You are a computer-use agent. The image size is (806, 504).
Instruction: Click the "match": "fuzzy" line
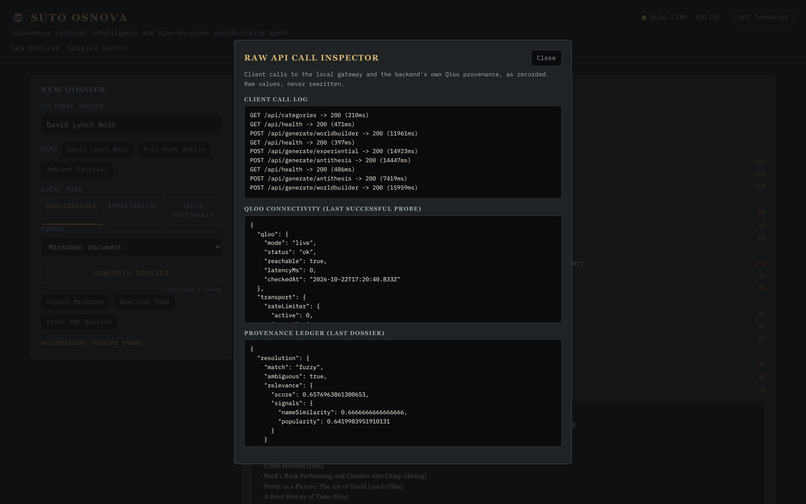pos(294,367)
